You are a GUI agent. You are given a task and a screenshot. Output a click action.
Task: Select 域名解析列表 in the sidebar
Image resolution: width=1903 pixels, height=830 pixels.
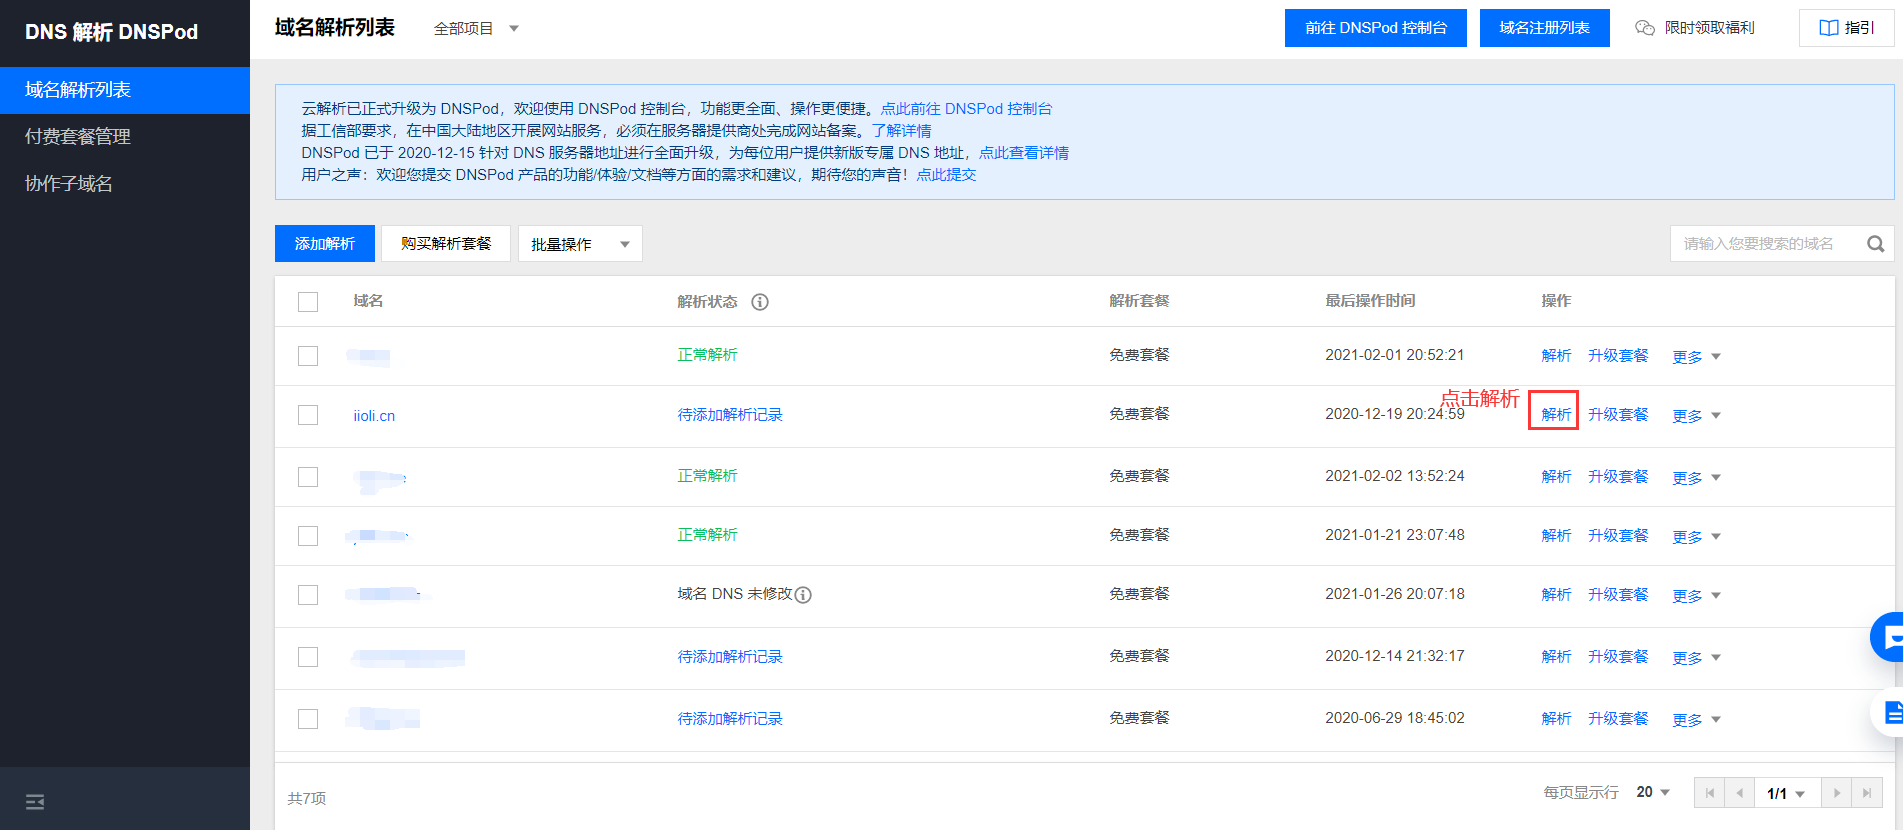pyautogui.click(x=125, y=90)
